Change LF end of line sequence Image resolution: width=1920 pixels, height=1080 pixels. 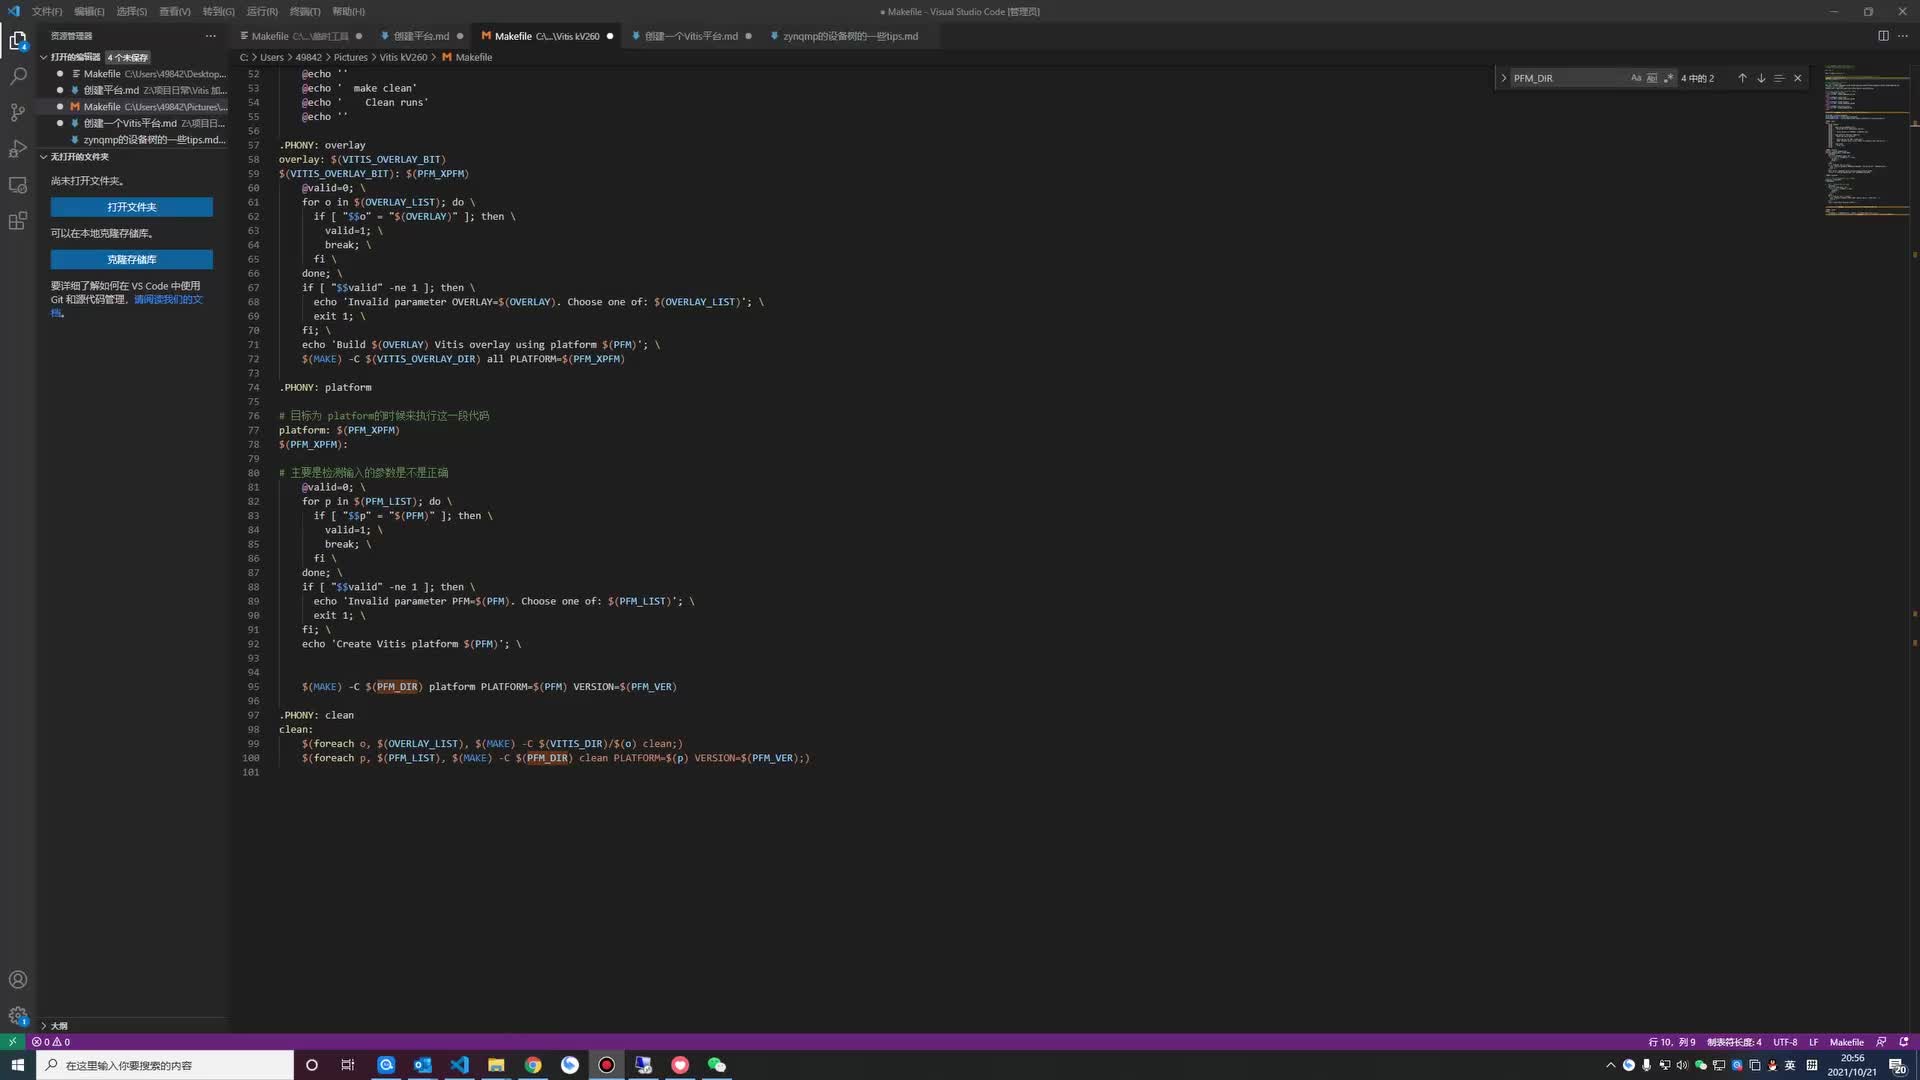[x=1813, y=1042]
